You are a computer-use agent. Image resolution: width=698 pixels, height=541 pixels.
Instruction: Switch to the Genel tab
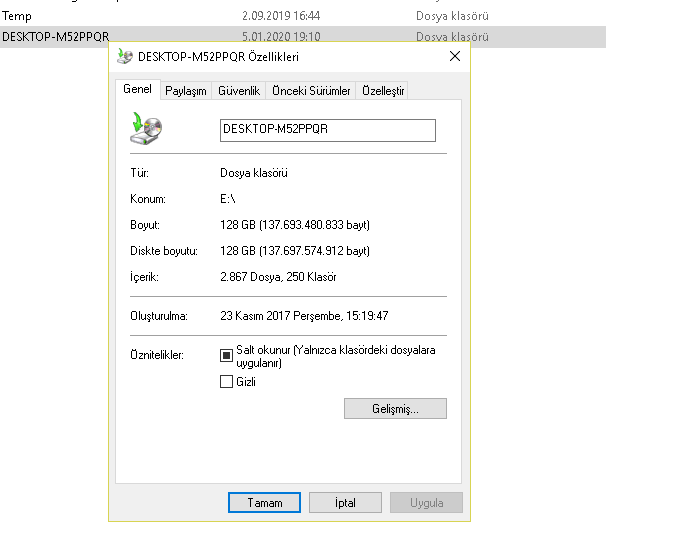[138, 89]
